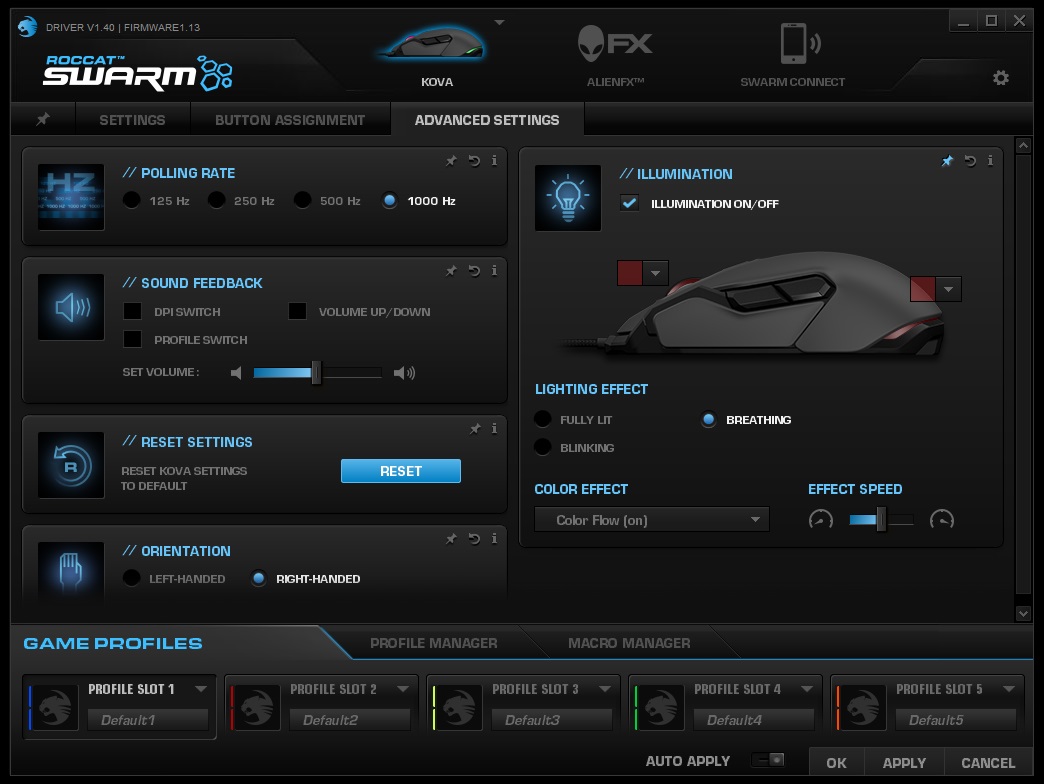Open Profile Slot 3 dropdown arrow
Viewport: 1044px width, 784px height.
(x=605, y=689)
